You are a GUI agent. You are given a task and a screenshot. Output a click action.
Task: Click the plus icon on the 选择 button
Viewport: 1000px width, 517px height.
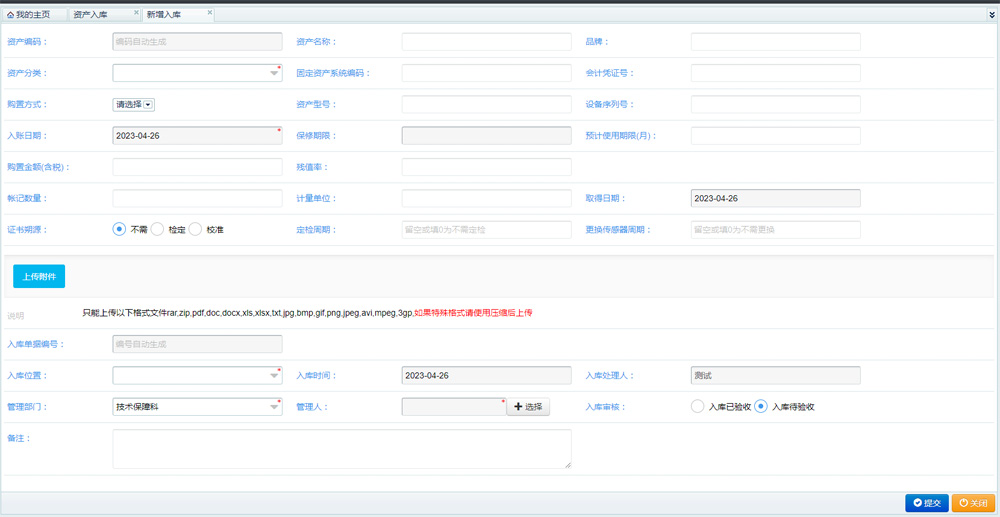tap(517, 407)
